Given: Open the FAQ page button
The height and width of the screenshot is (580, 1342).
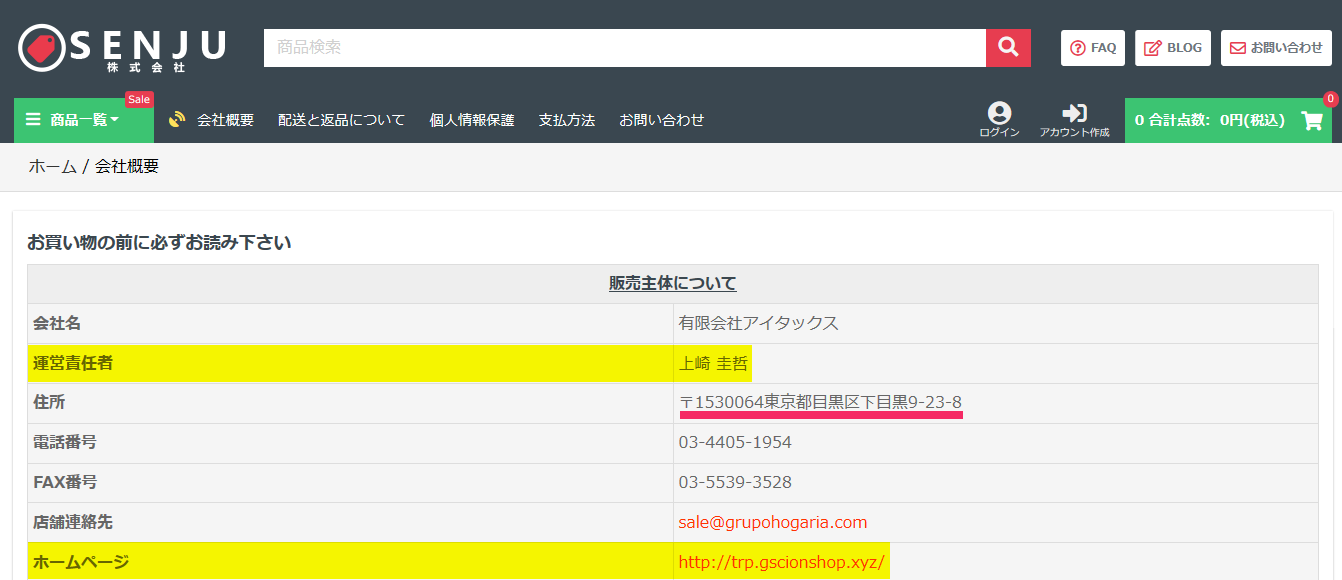Looking at the screenshot, I should click(1093, 48).
